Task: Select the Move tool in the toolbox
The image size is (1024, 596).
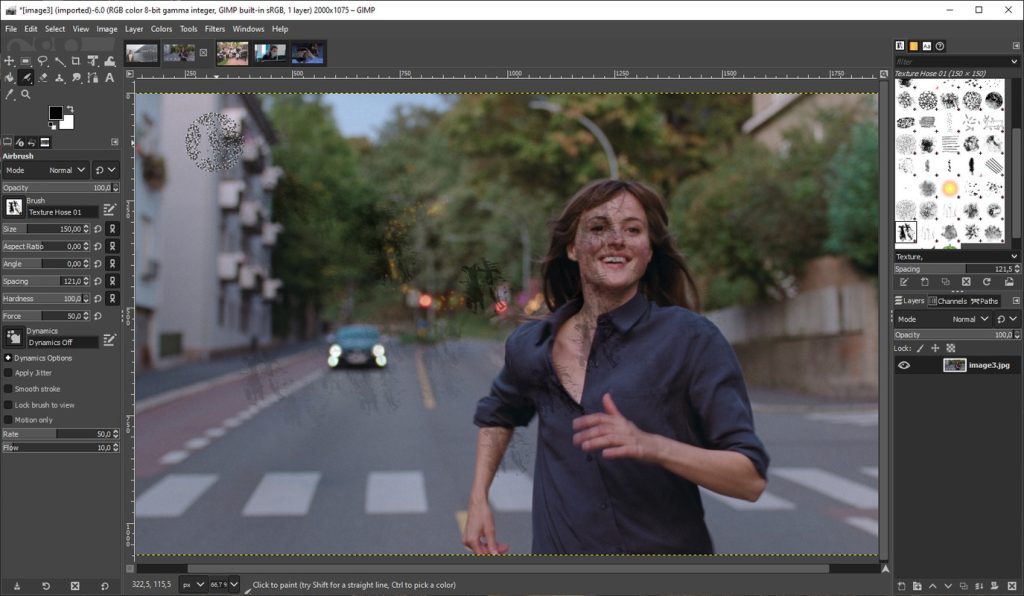Action: click(9, 61)
